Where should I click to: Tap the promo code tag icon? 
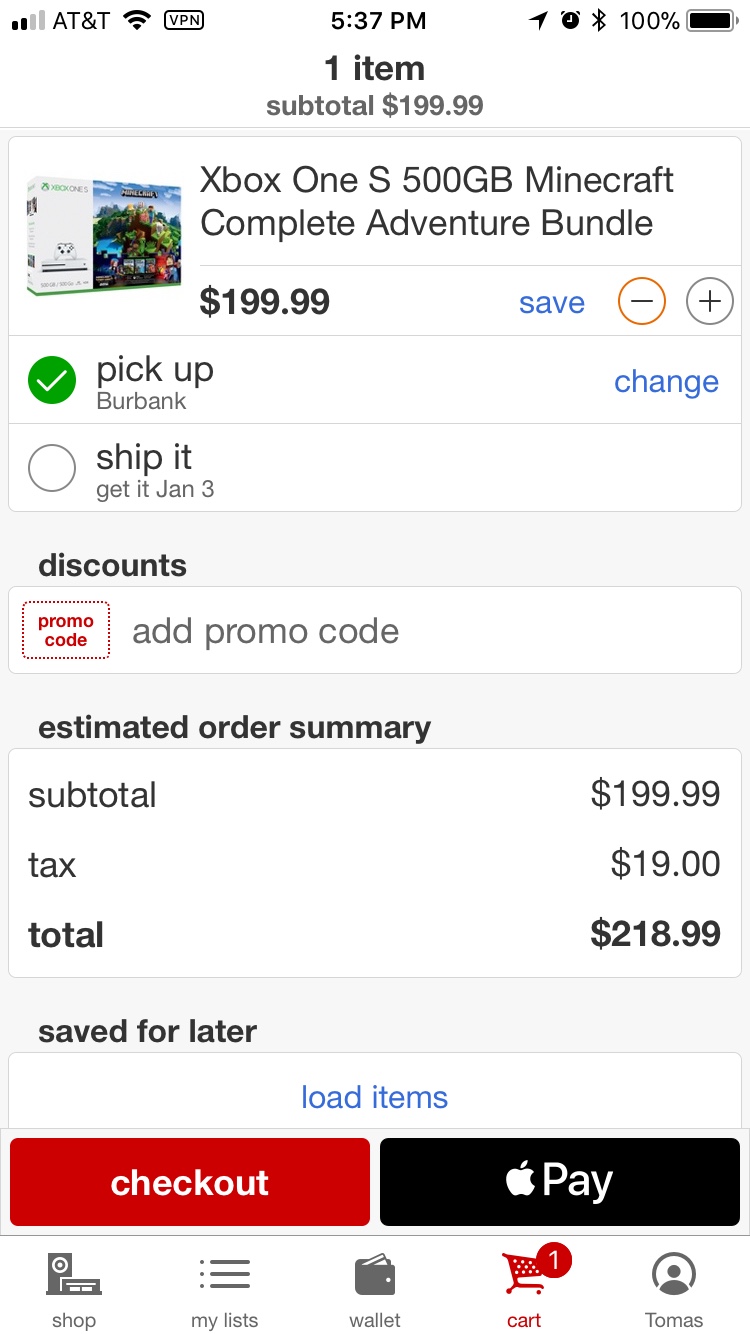point(66,630)
